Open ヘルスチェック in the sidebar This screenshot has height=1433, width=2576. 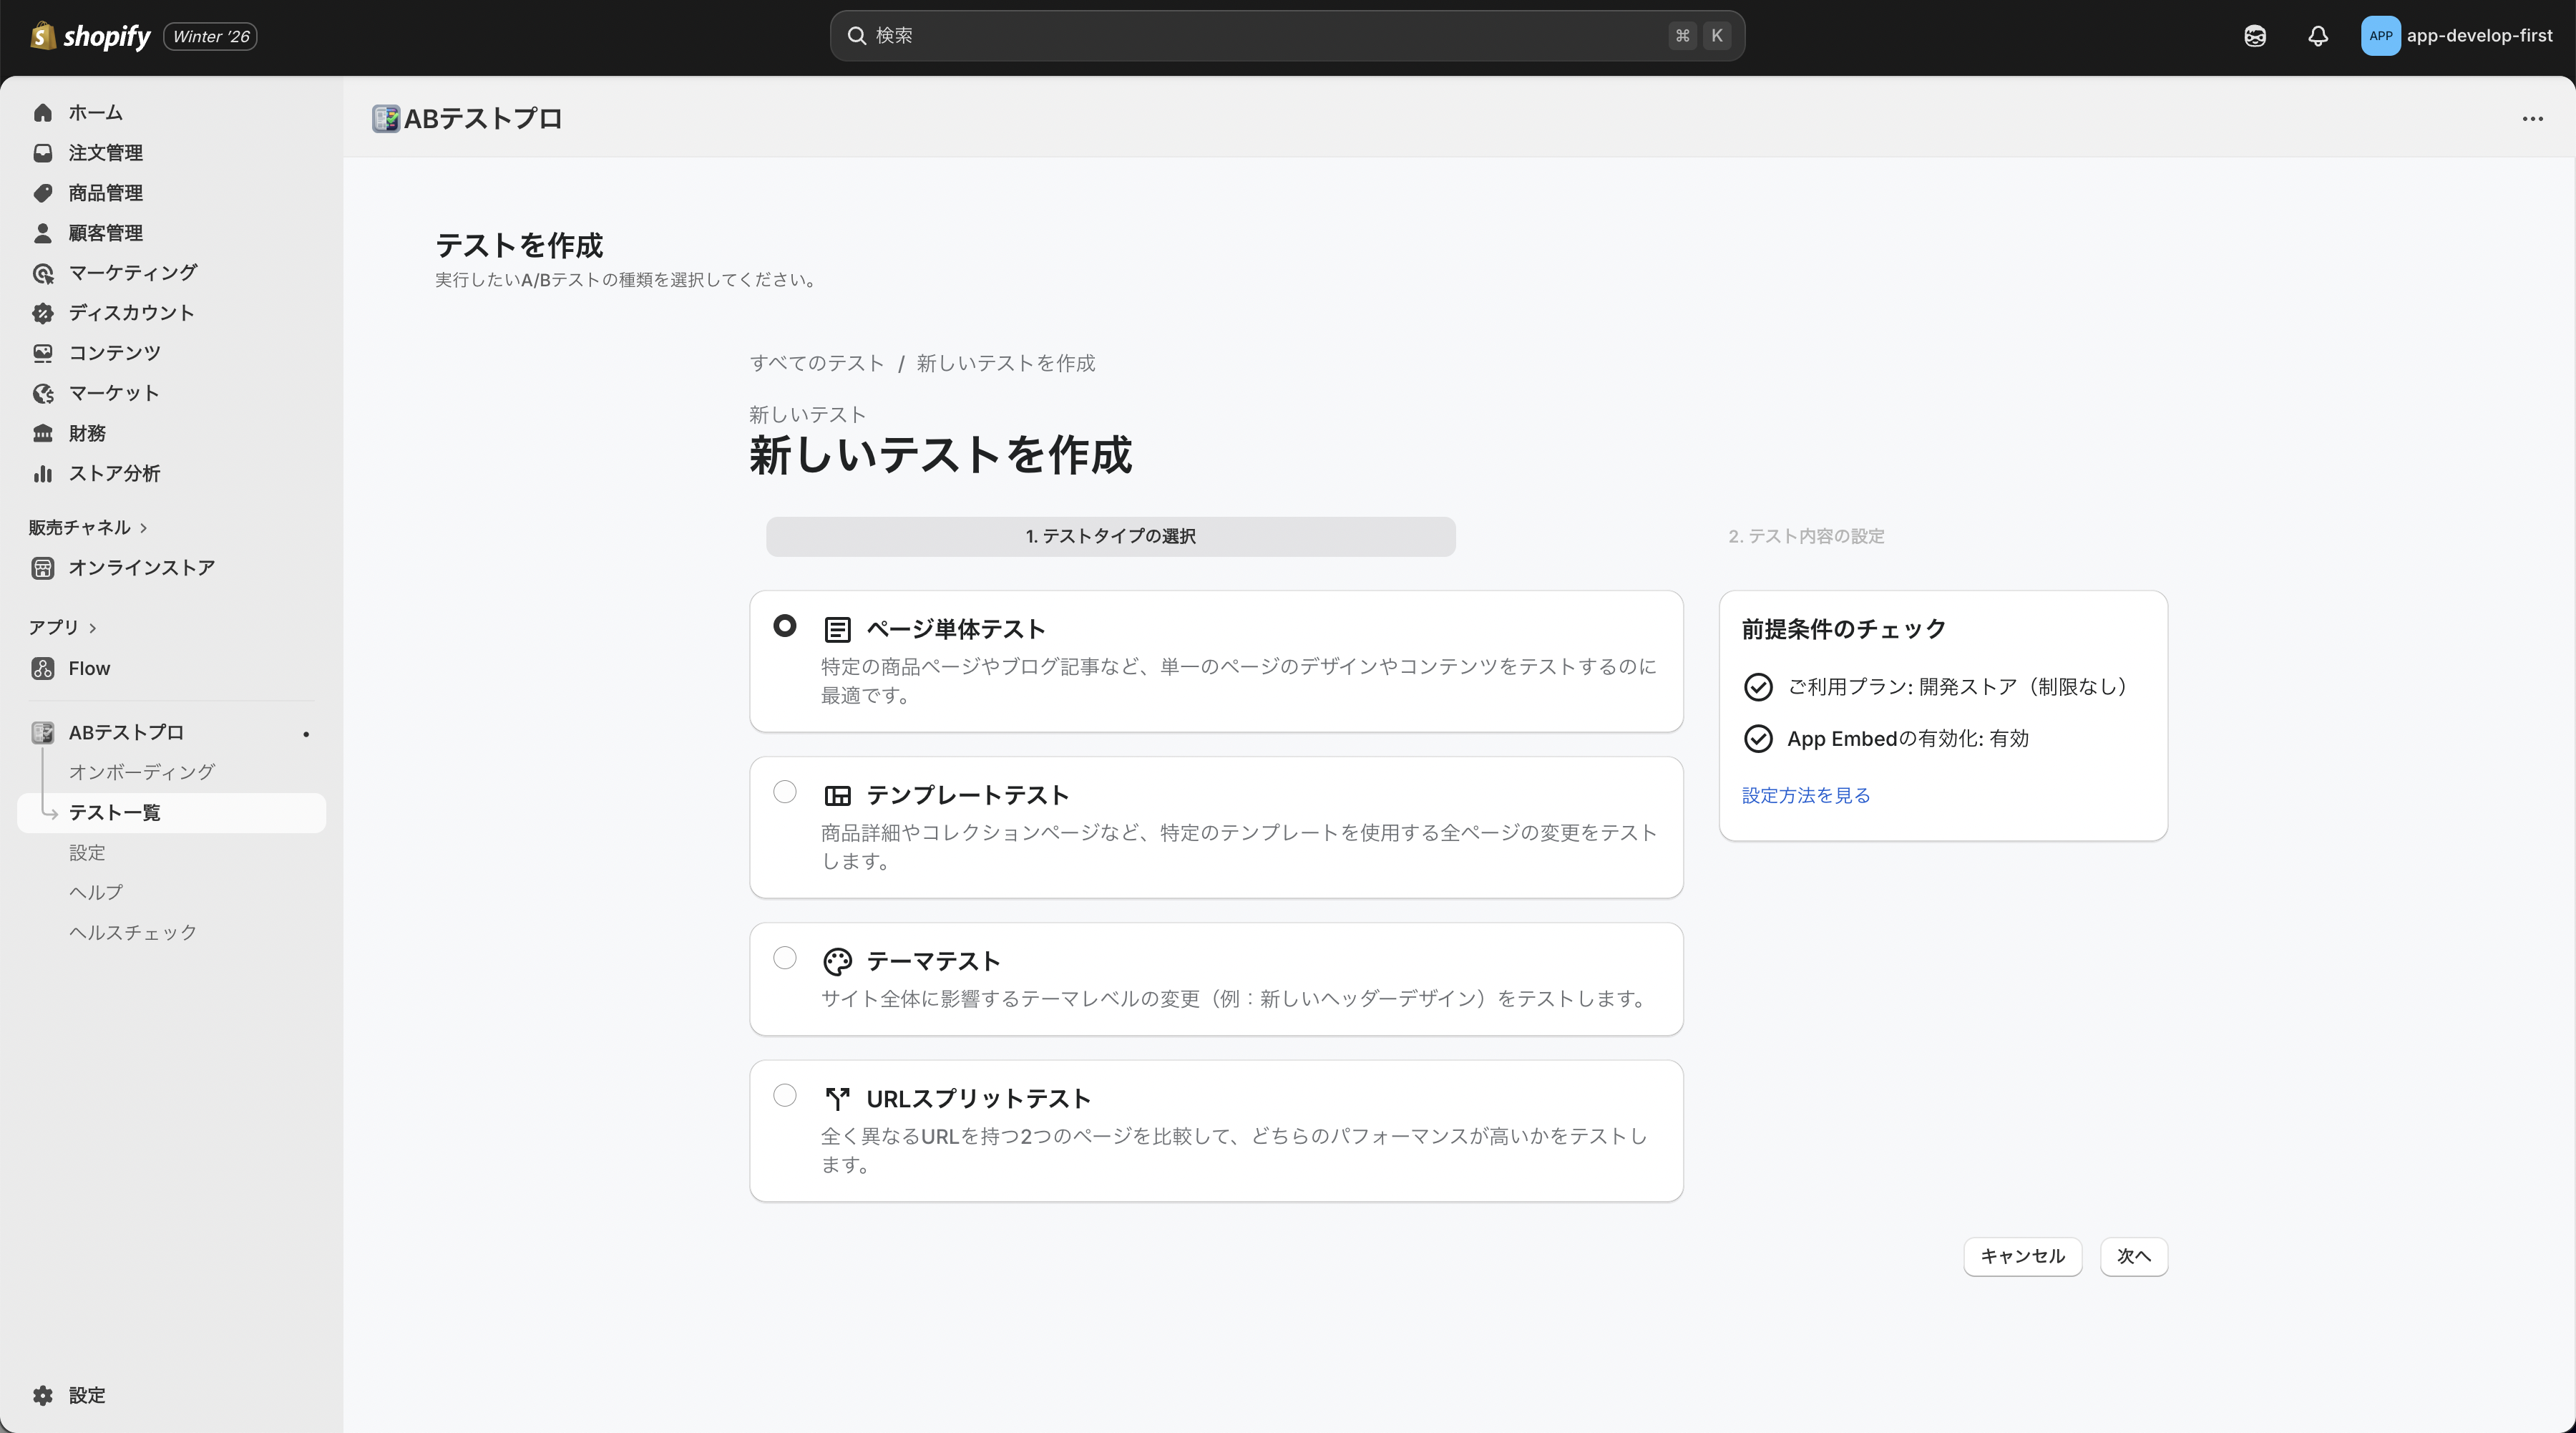(133, 932)
